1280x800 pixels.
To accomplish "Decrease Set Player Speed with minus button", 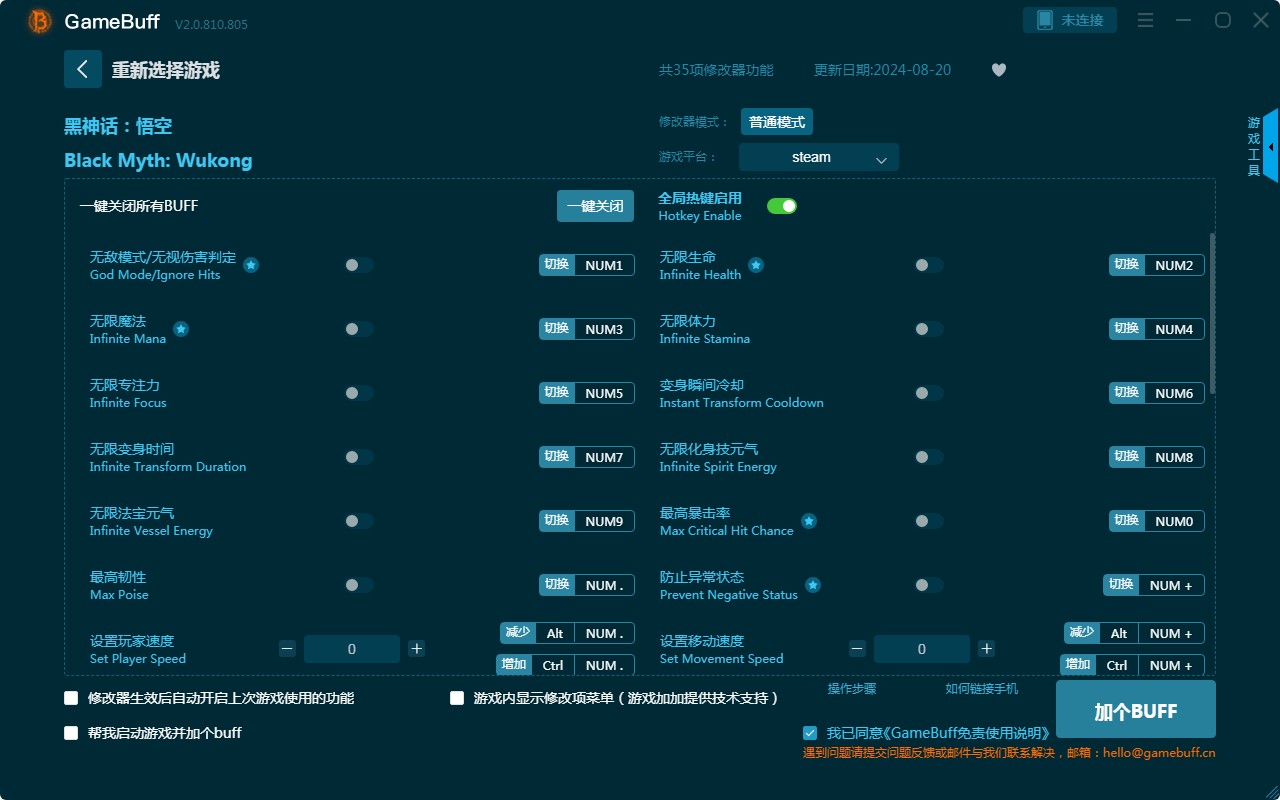I will [287, 649].
